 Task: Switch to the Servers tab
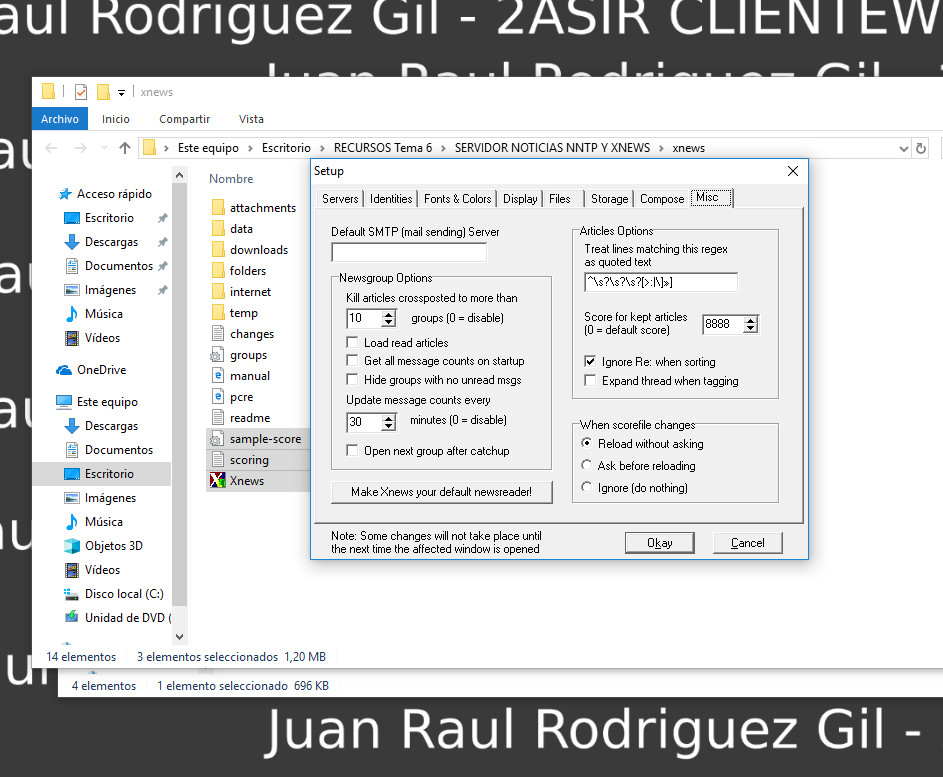click(x=340, y=198)
